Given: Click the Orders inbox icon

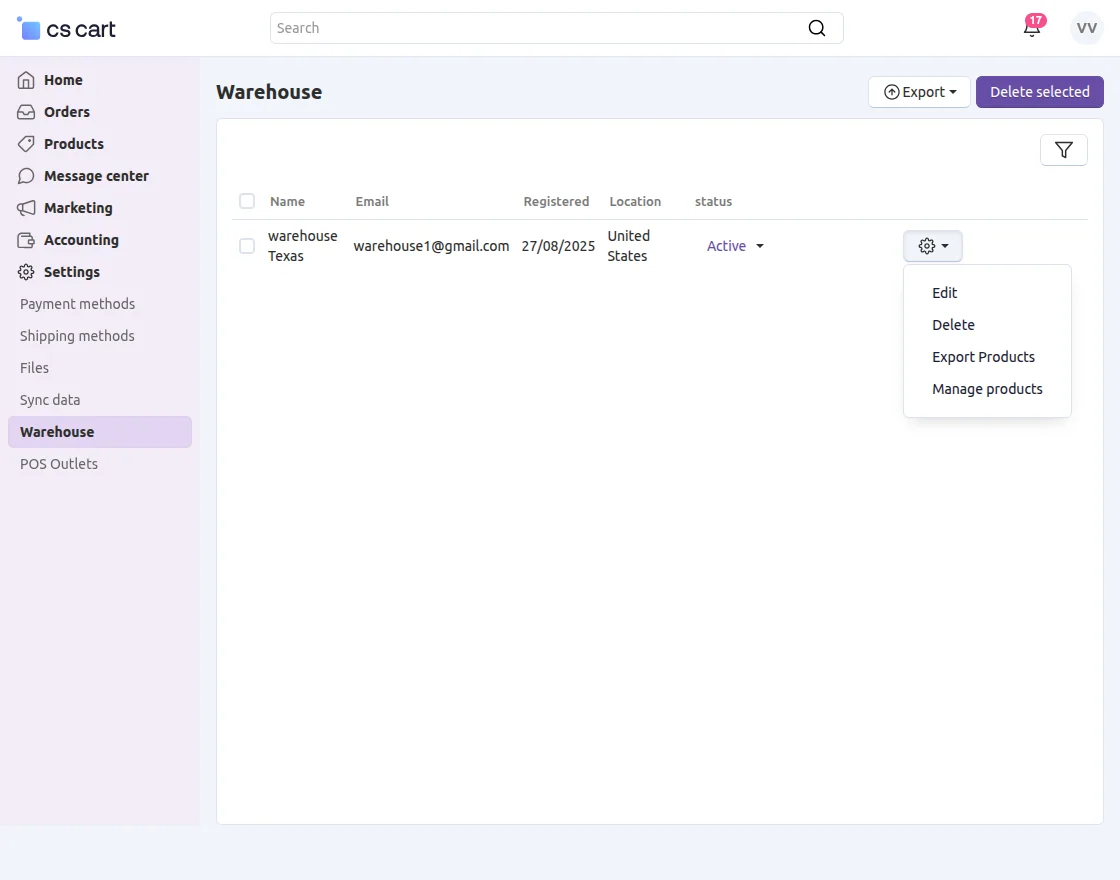Looking at the screenshot, I should [x=26, y=112].
